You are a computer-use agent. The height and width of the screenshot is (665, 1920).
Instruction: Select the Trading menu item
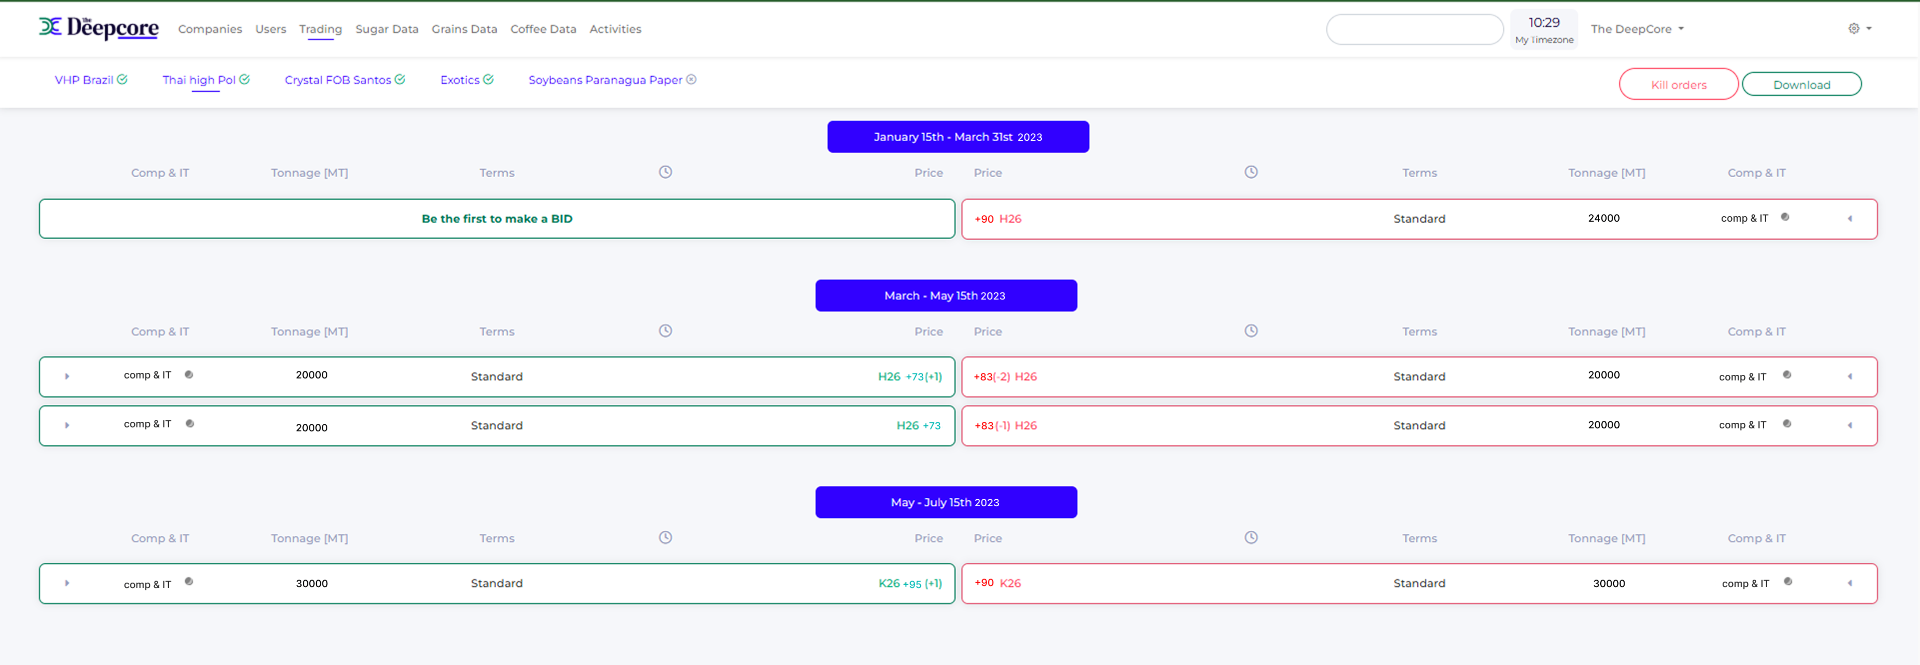click(x=320, y=29)
